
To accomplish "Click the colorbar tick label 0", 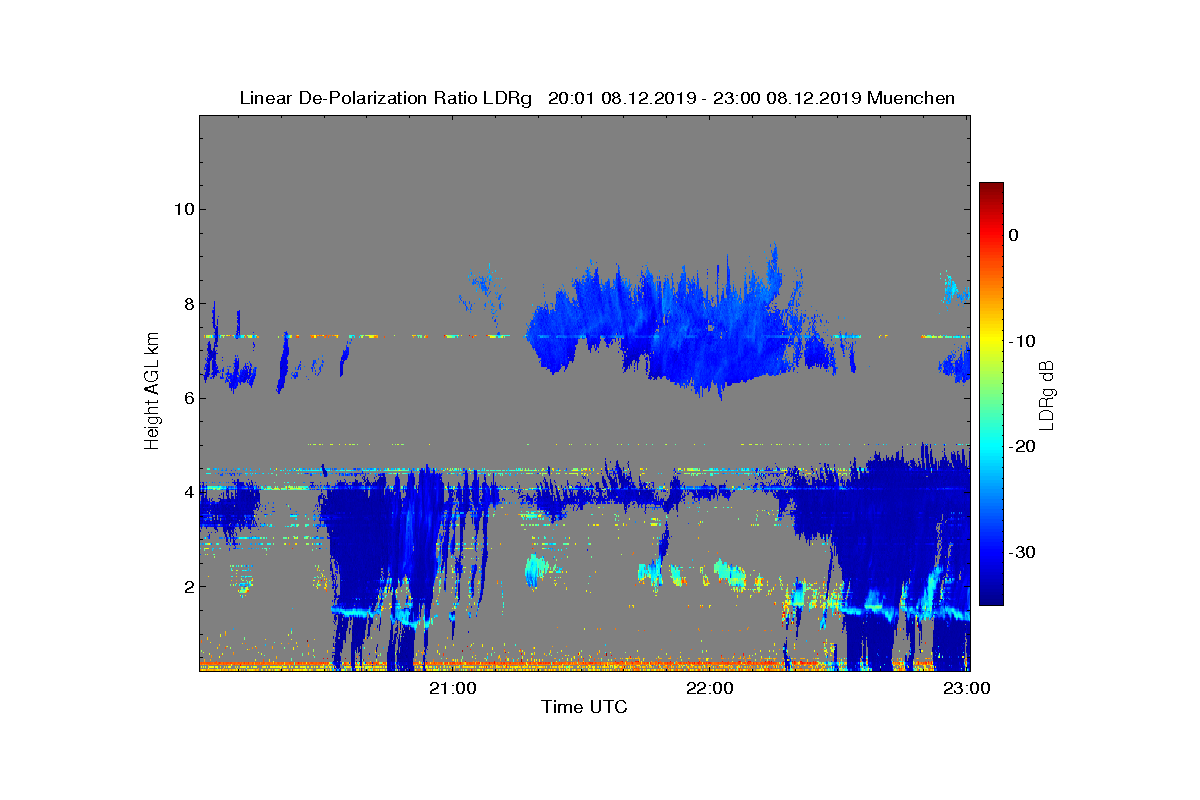I will click(1013, 235).
